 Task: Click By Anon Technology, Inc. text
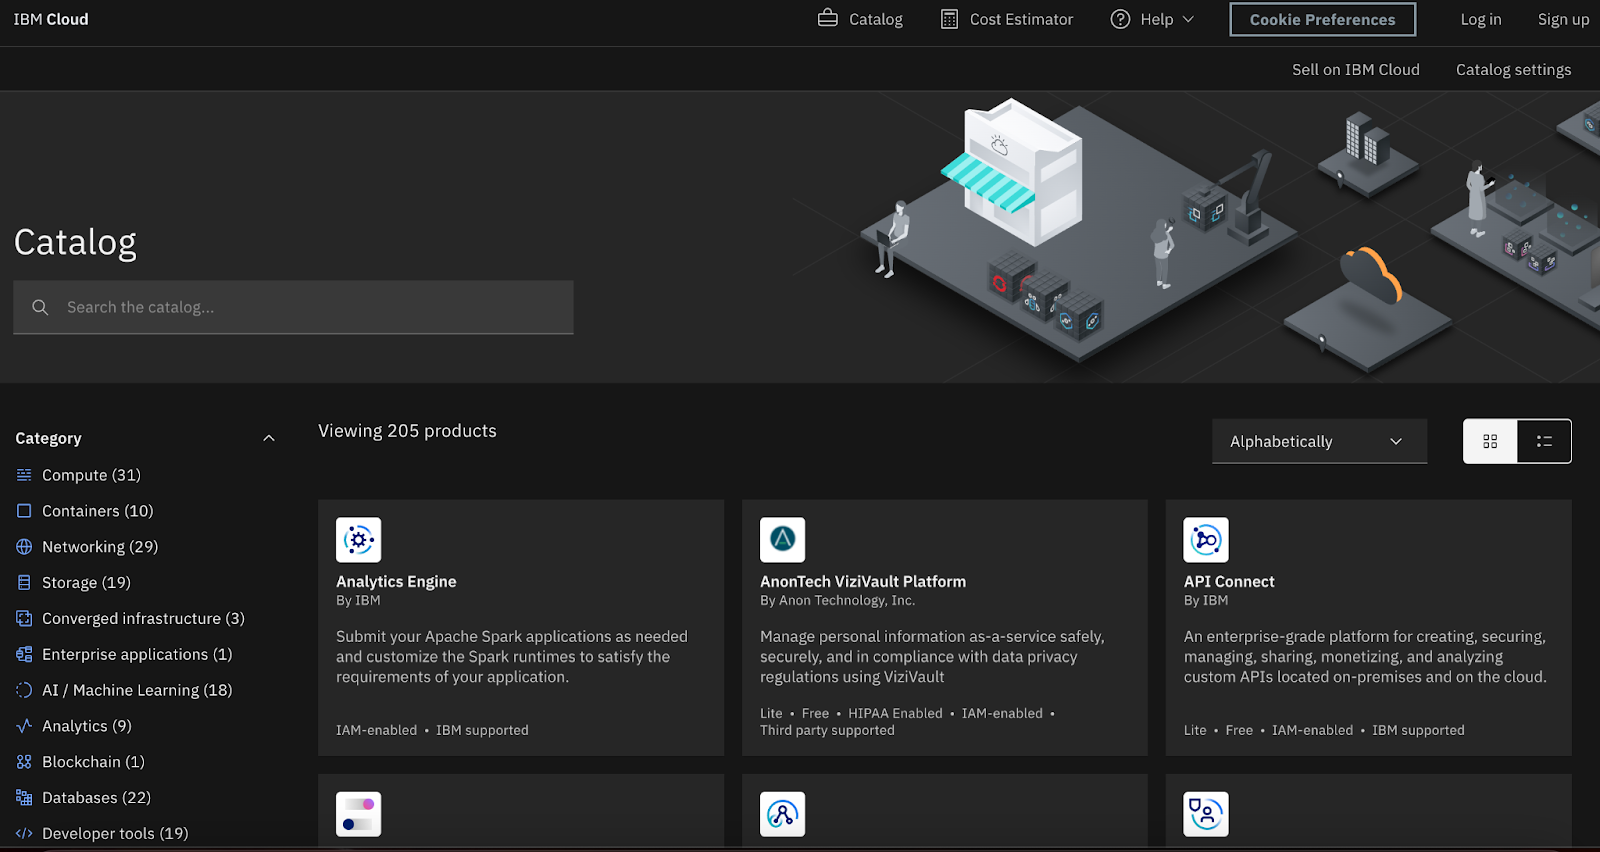click(x=837, y=600)
